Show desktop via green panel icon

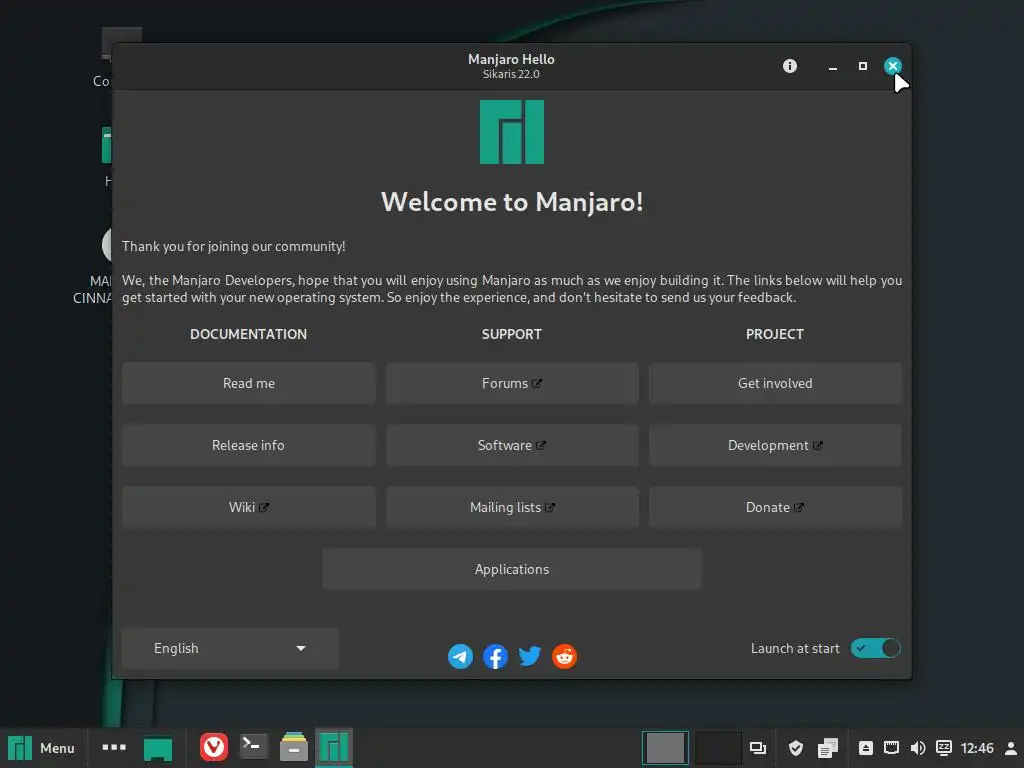pos(158,748)
